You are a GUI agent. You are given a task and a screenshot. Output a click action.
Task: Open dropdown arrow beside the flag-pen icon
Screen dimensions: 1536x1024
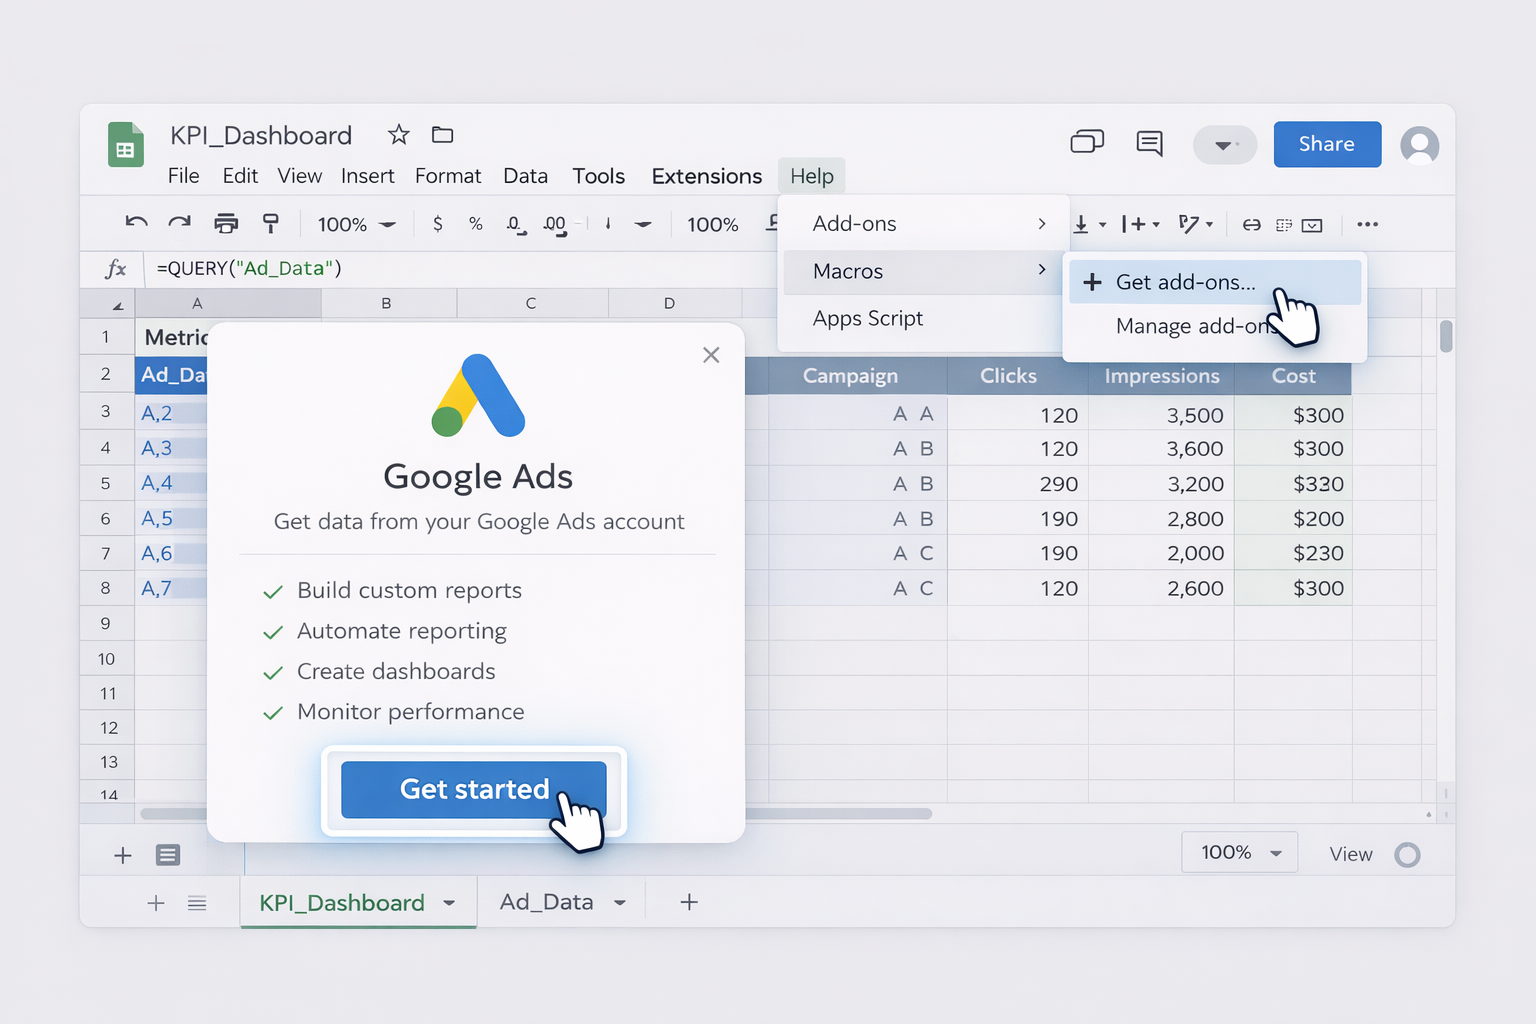1210,225
